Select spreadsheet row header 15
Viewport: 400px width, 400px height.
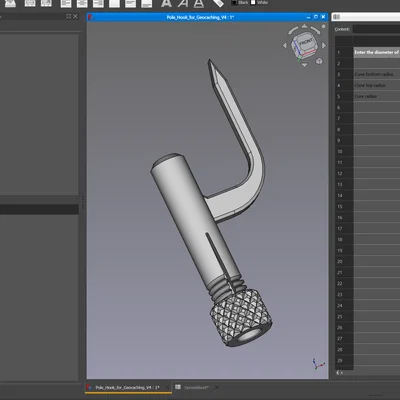(344, 206)
